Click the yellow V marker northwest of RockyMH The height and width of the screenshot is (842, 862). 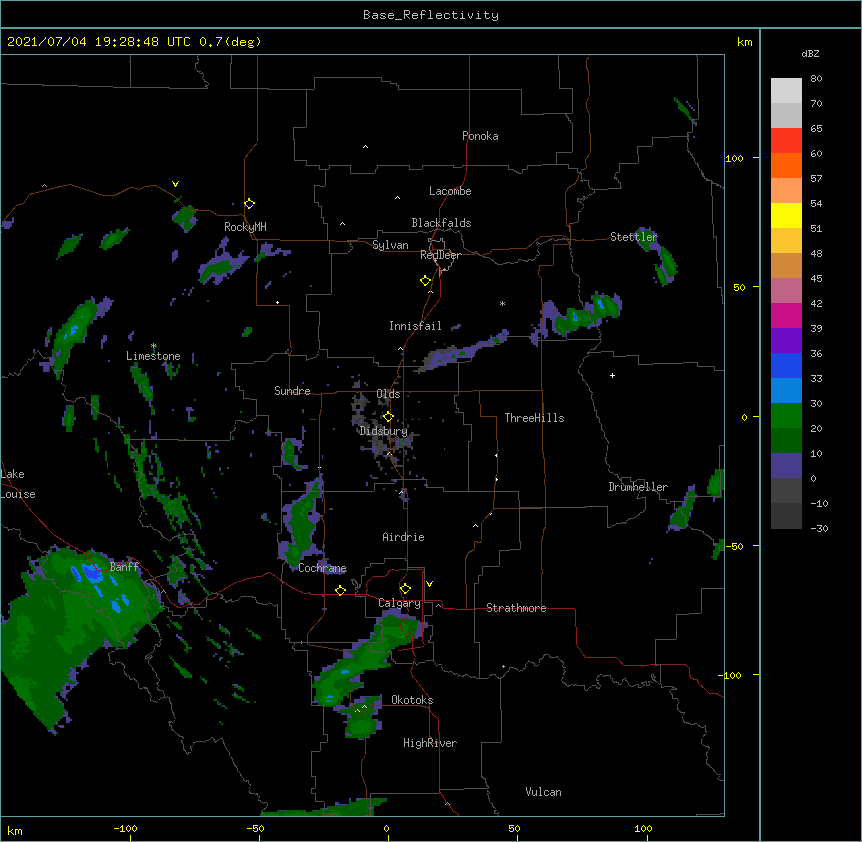pos(175,184)
